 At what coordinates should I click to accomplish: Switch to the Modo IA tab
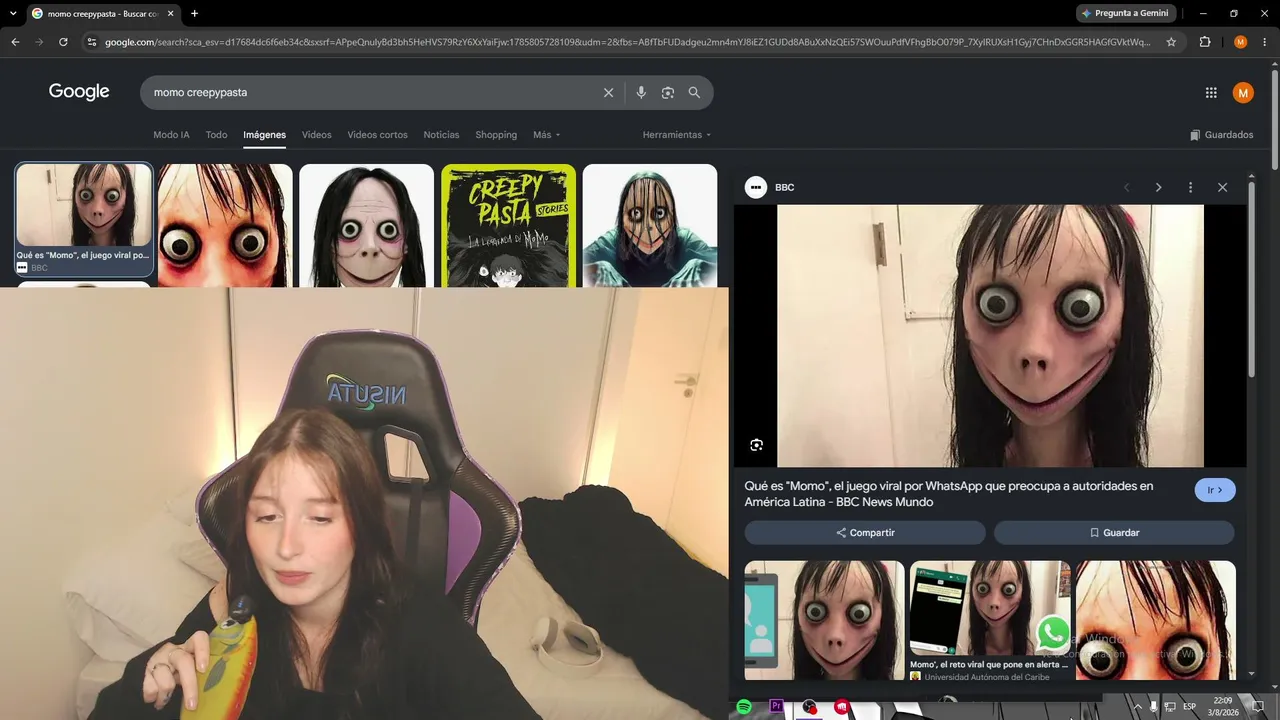pos(171,135)
